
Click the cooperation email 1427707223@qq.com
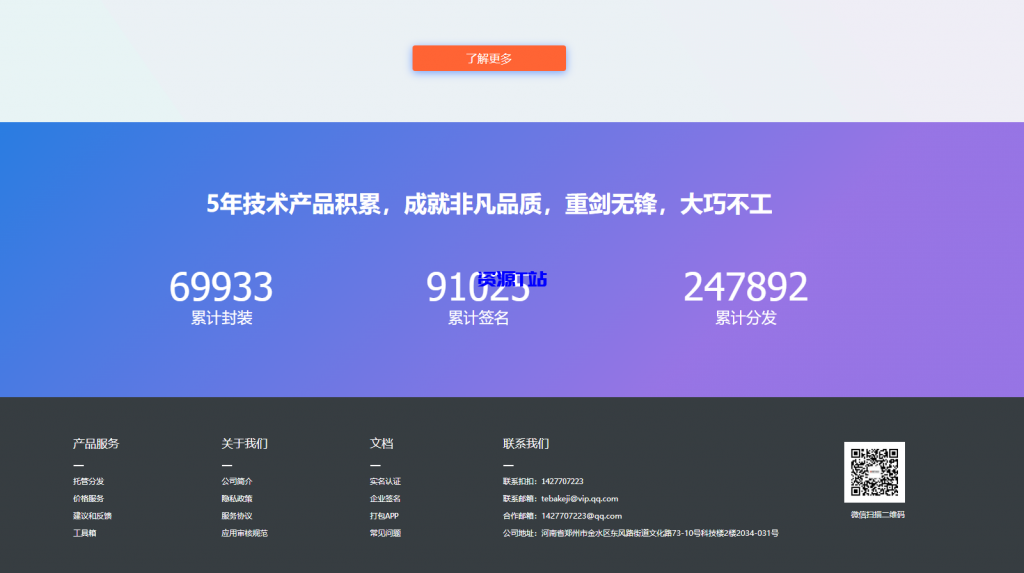click(581, 516)
